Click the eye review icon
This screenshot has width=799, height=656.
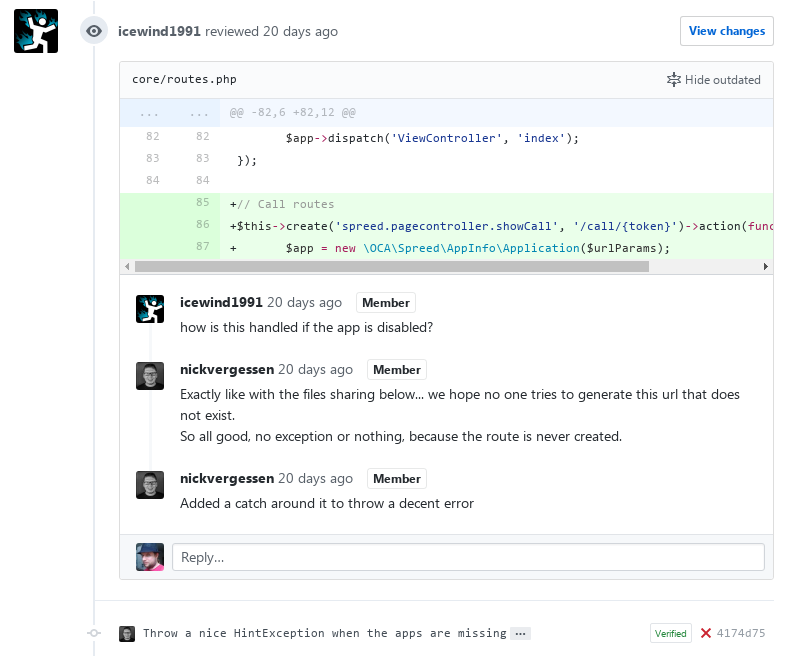[x=94, y=31]
